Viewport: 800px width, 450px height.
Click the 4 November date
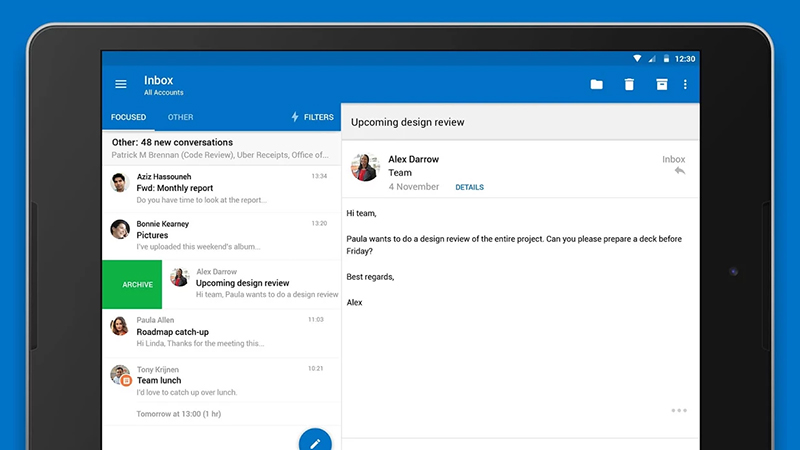pyautogui.click(x=414, y=187)
